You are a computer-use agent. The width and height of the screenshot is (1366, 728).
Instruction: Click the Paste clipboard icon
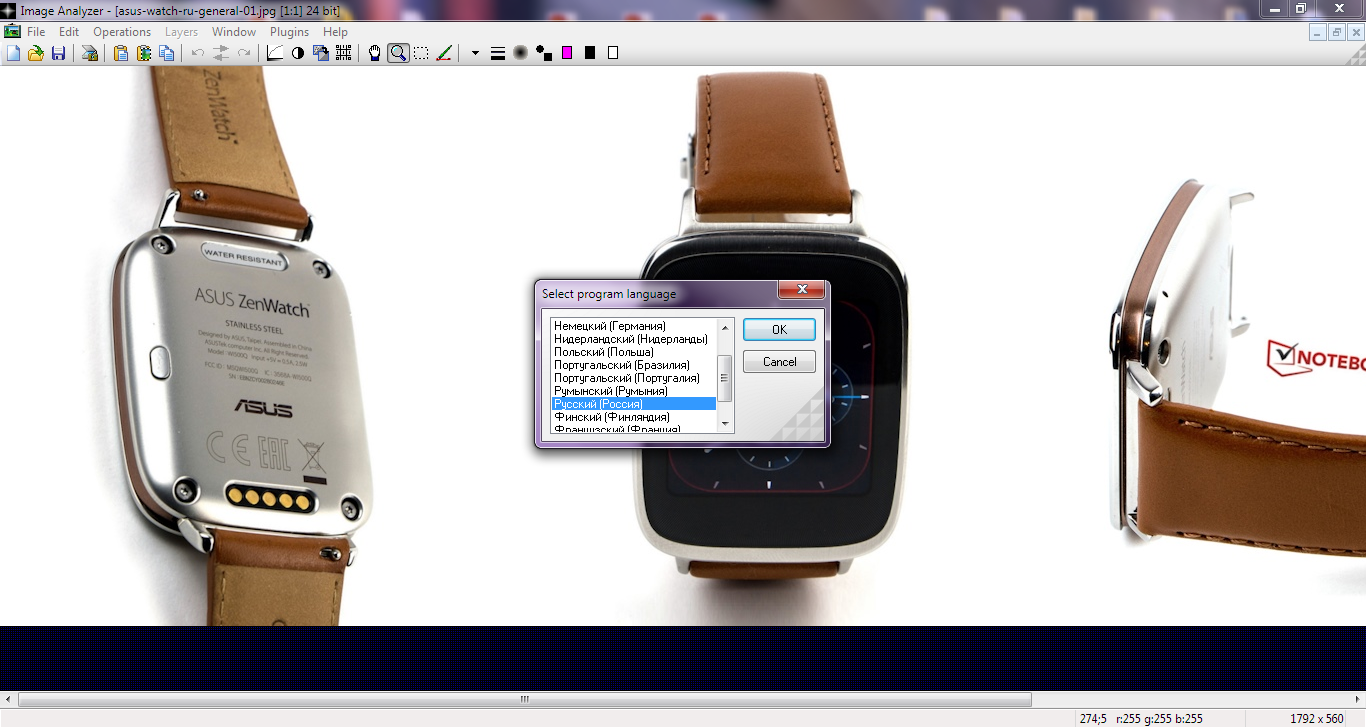pos(121,53)
